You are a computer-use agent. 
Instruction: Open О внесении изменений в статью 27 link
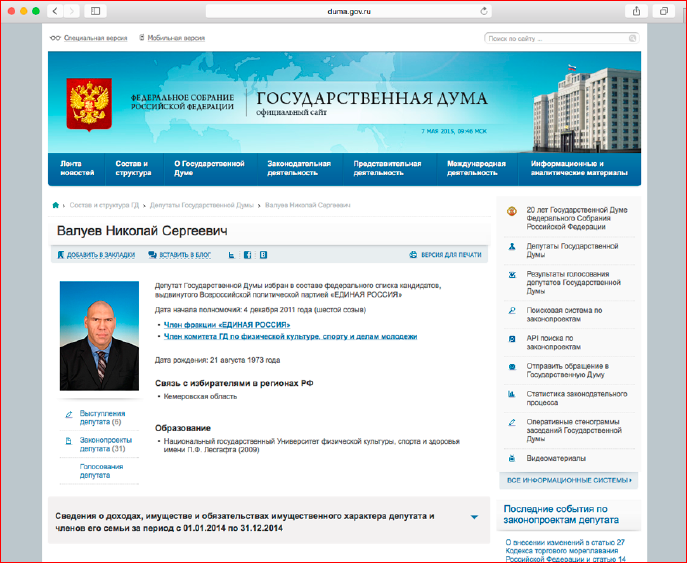(x=565, y=551)
